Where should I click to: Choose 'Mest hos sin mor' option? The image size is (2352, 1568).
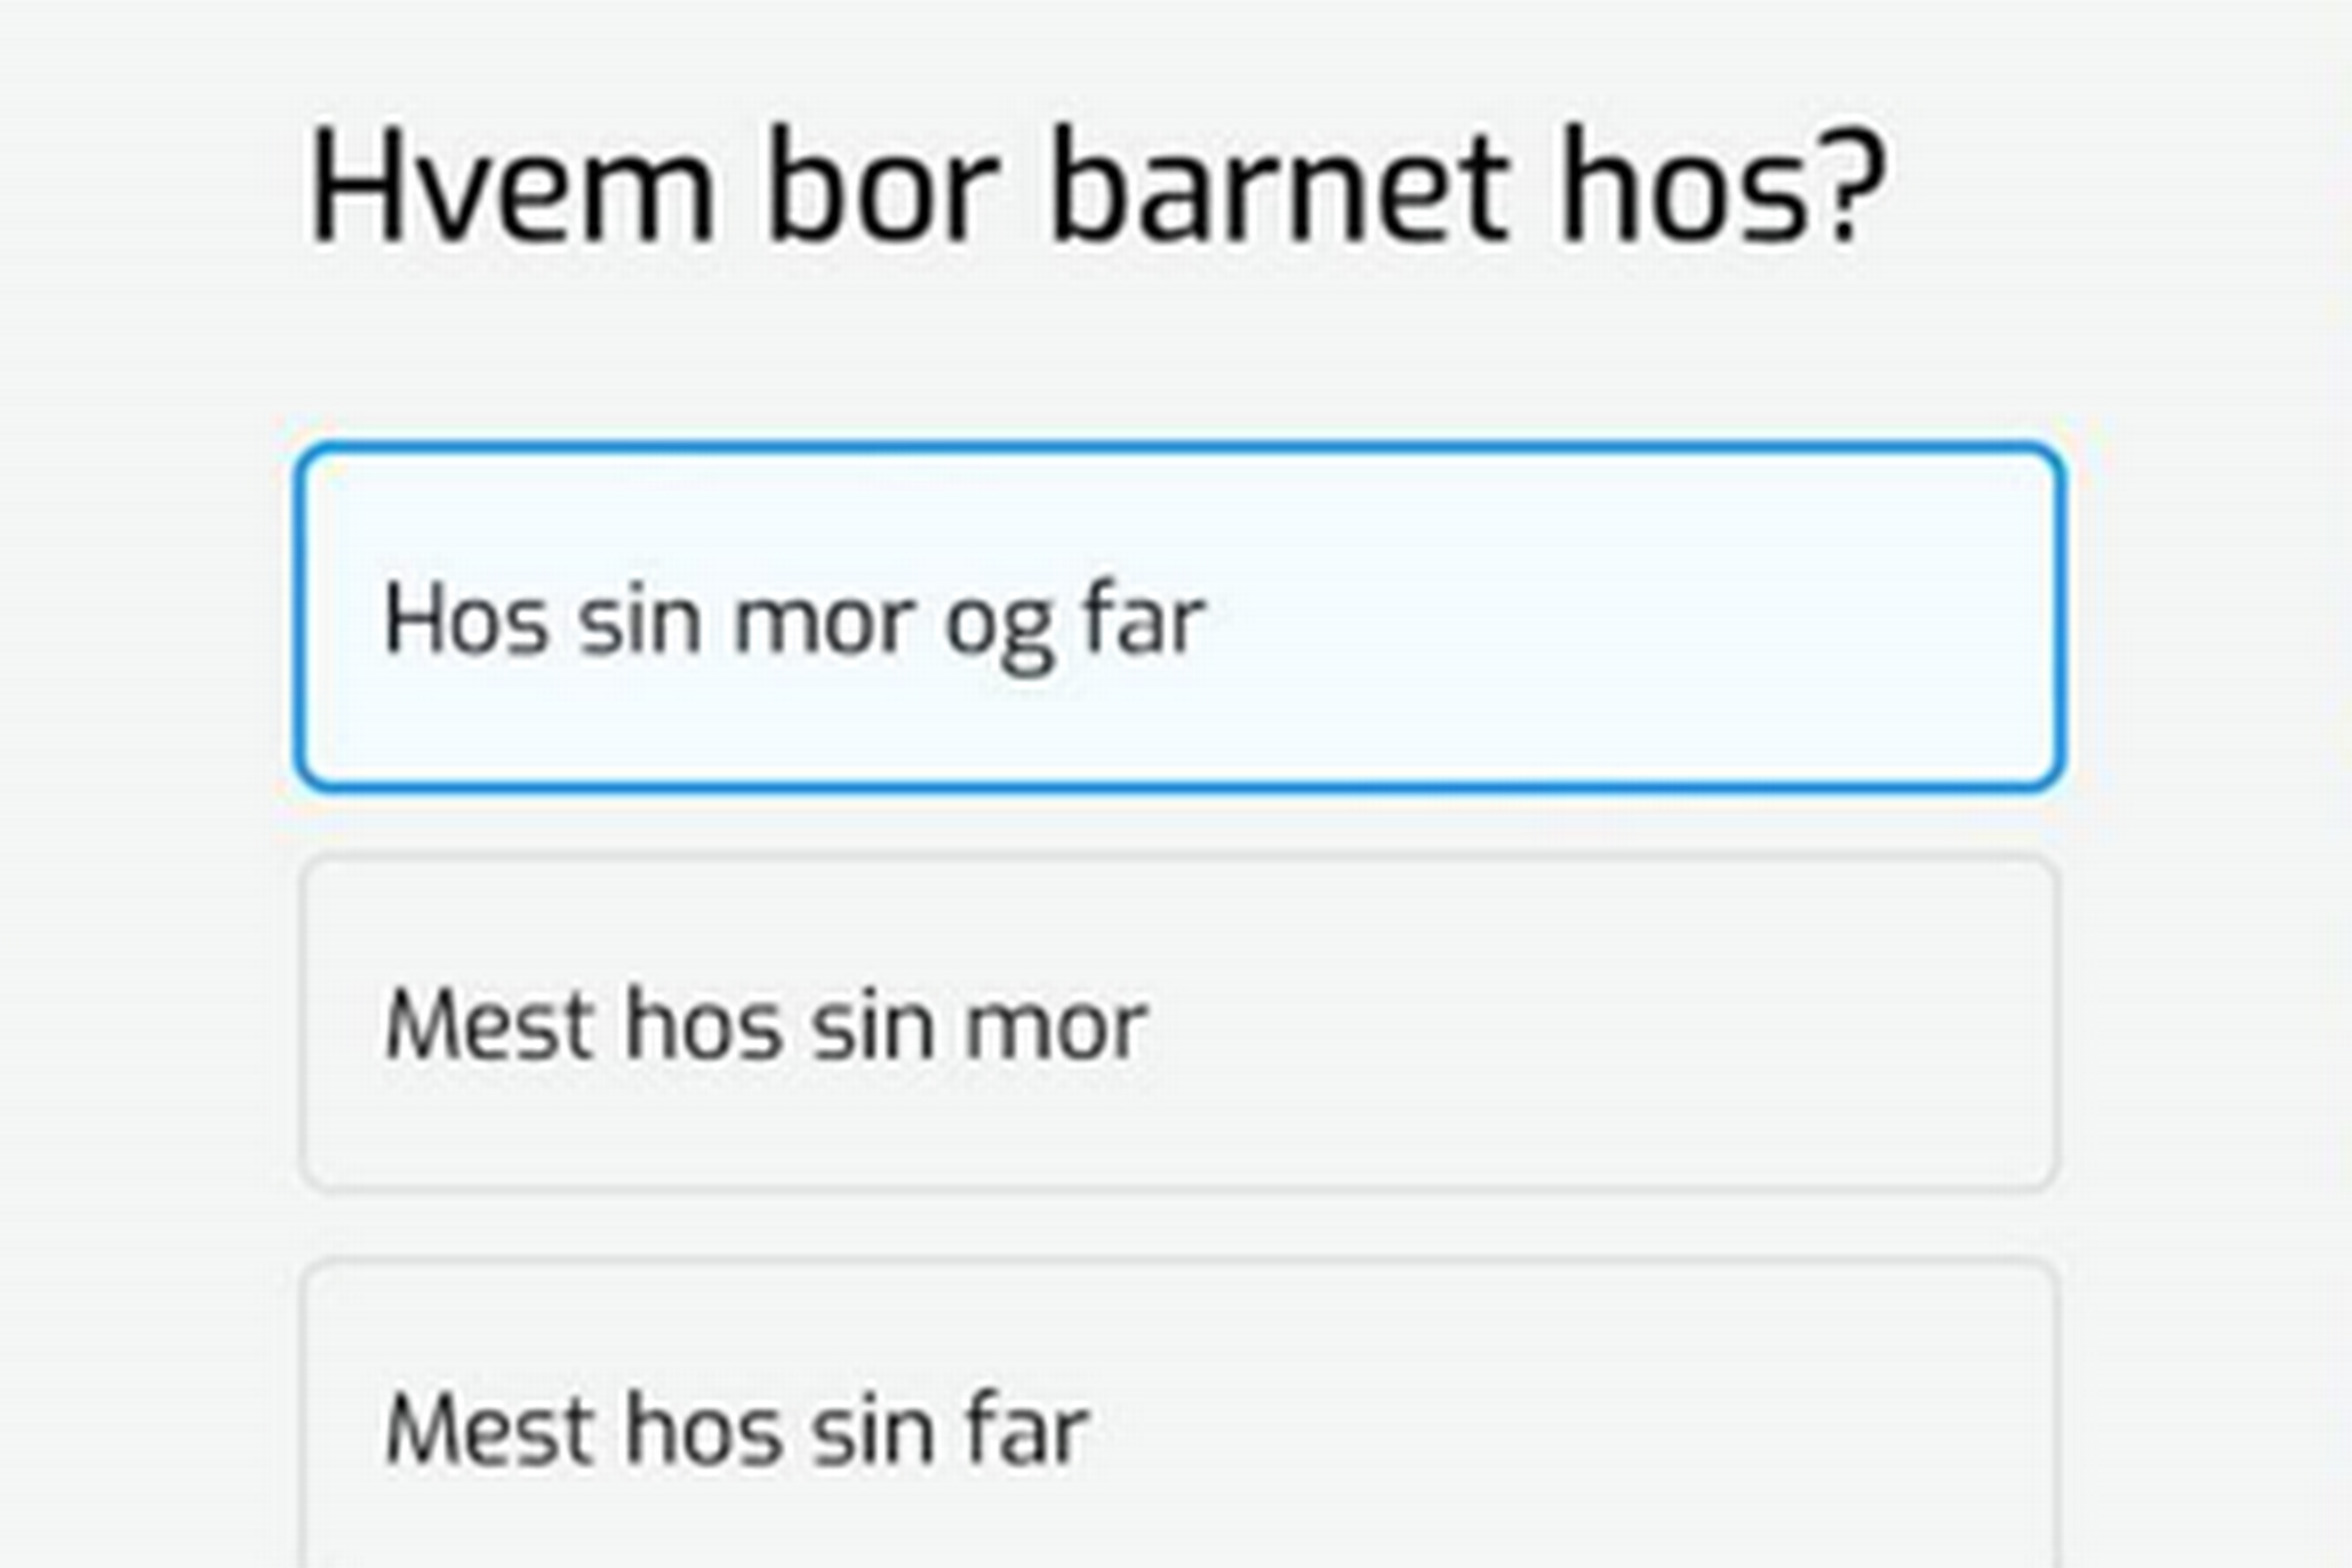[1178, 1023]
